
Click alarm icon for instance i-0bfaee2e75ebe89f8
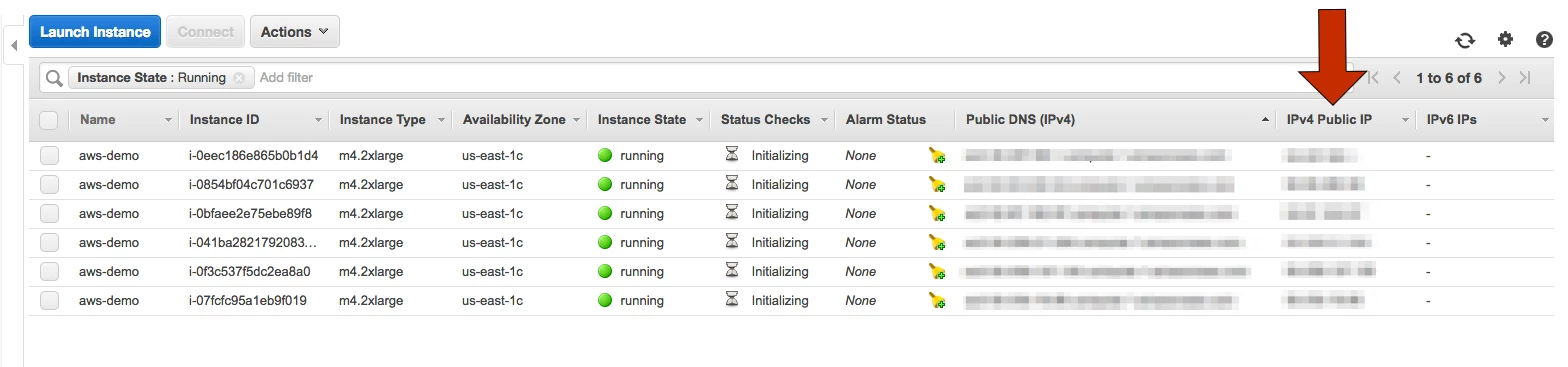pyautogui.click(x=936, y=213)
